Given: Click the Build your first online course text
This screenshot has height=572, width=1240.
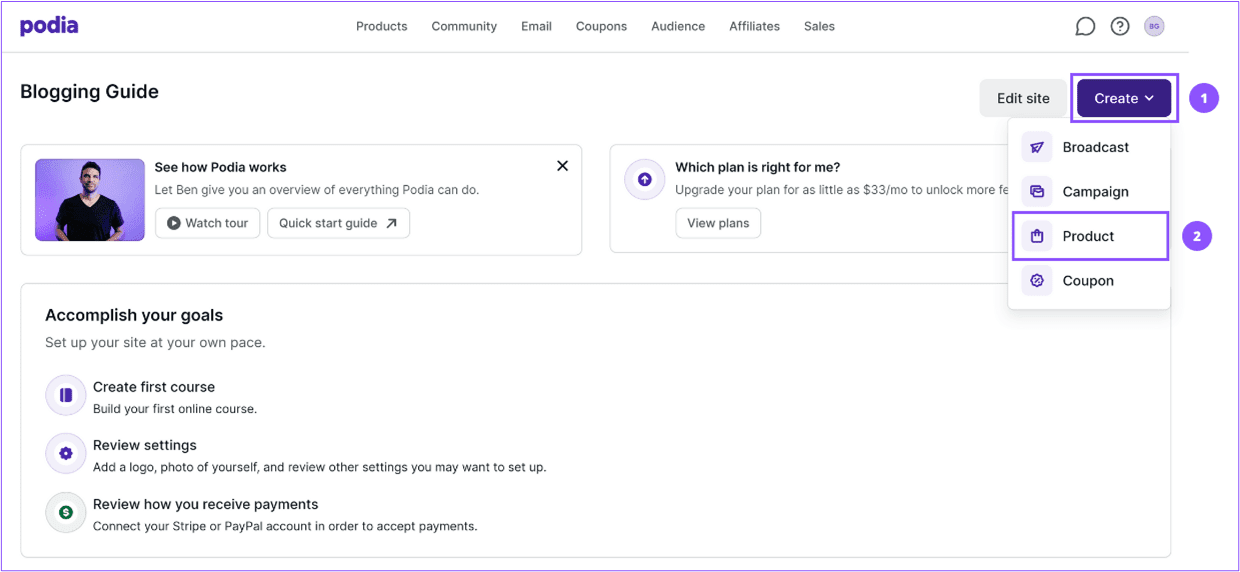Looking at the screenshot, I should coord(175,409).
